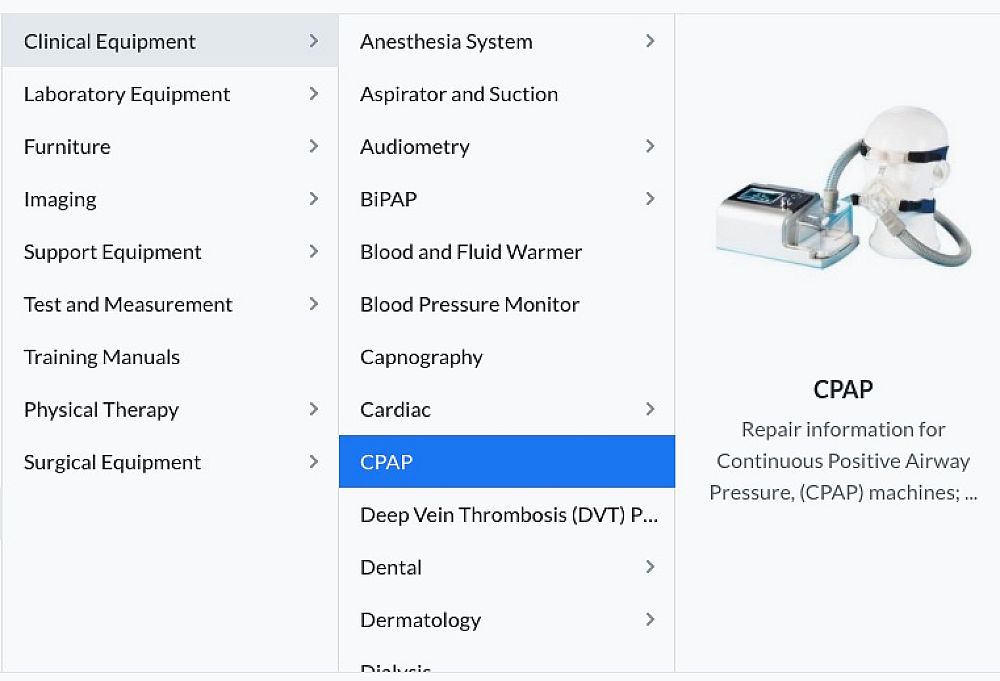Choose Blood and Fluid Warmer
Screen dimensions: 1000x681
coord(471,252)
